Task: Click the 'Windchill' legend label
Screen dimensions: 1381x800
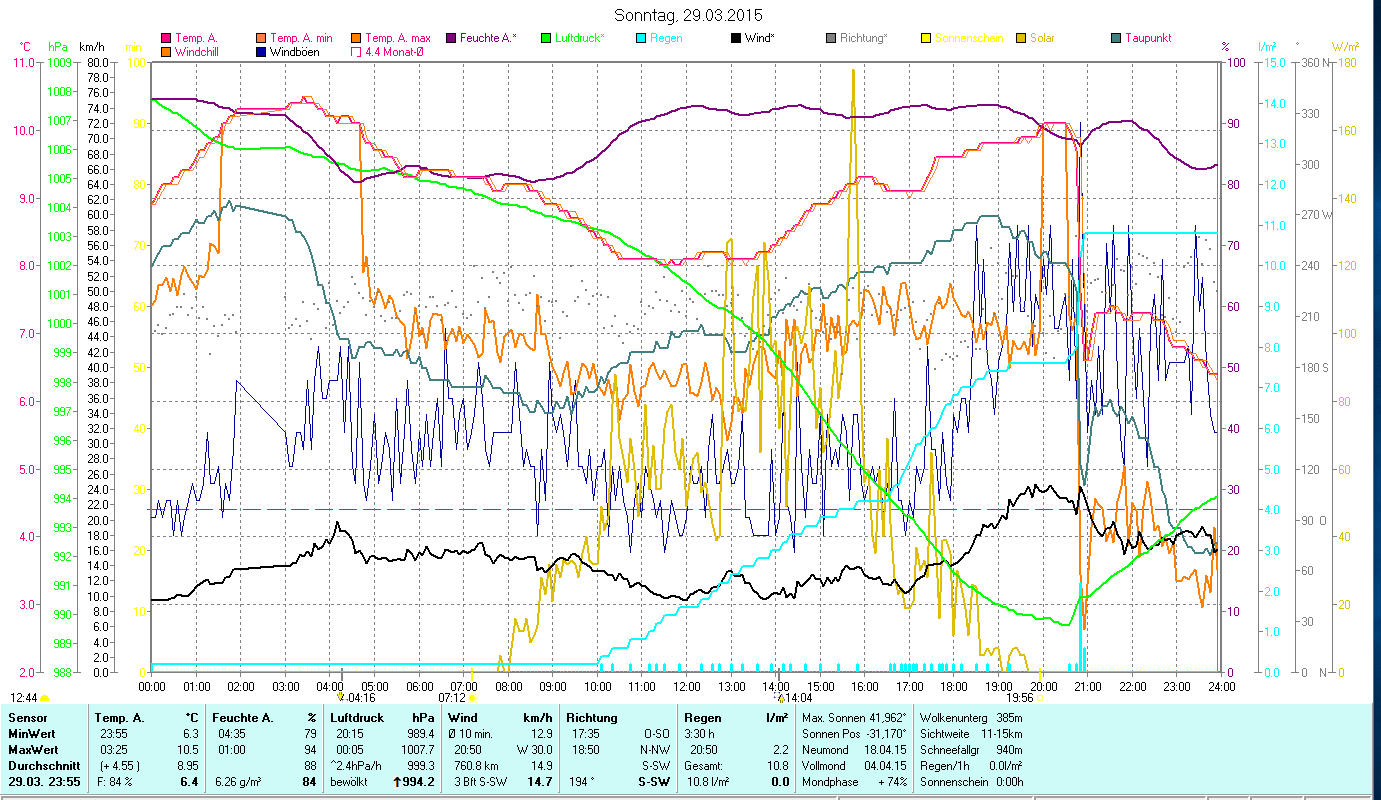Action: (199, 51)
